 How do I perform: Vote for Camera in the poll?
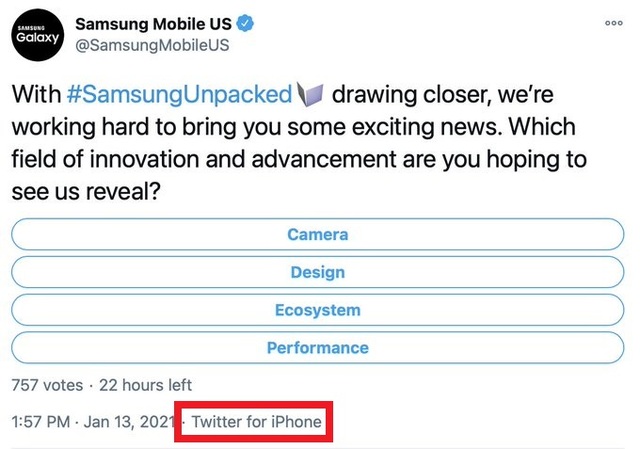[x=318, y=234]
